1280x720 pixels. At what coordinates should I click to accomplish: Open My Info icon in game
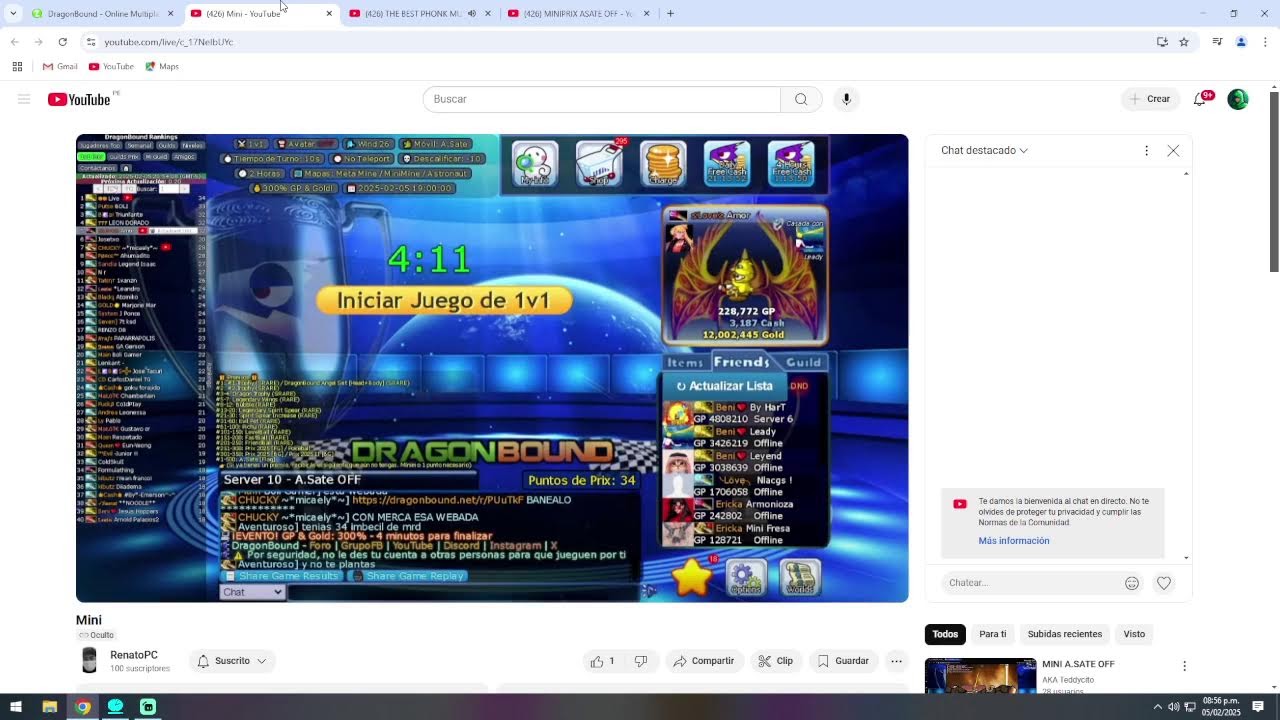coord(535,163)
